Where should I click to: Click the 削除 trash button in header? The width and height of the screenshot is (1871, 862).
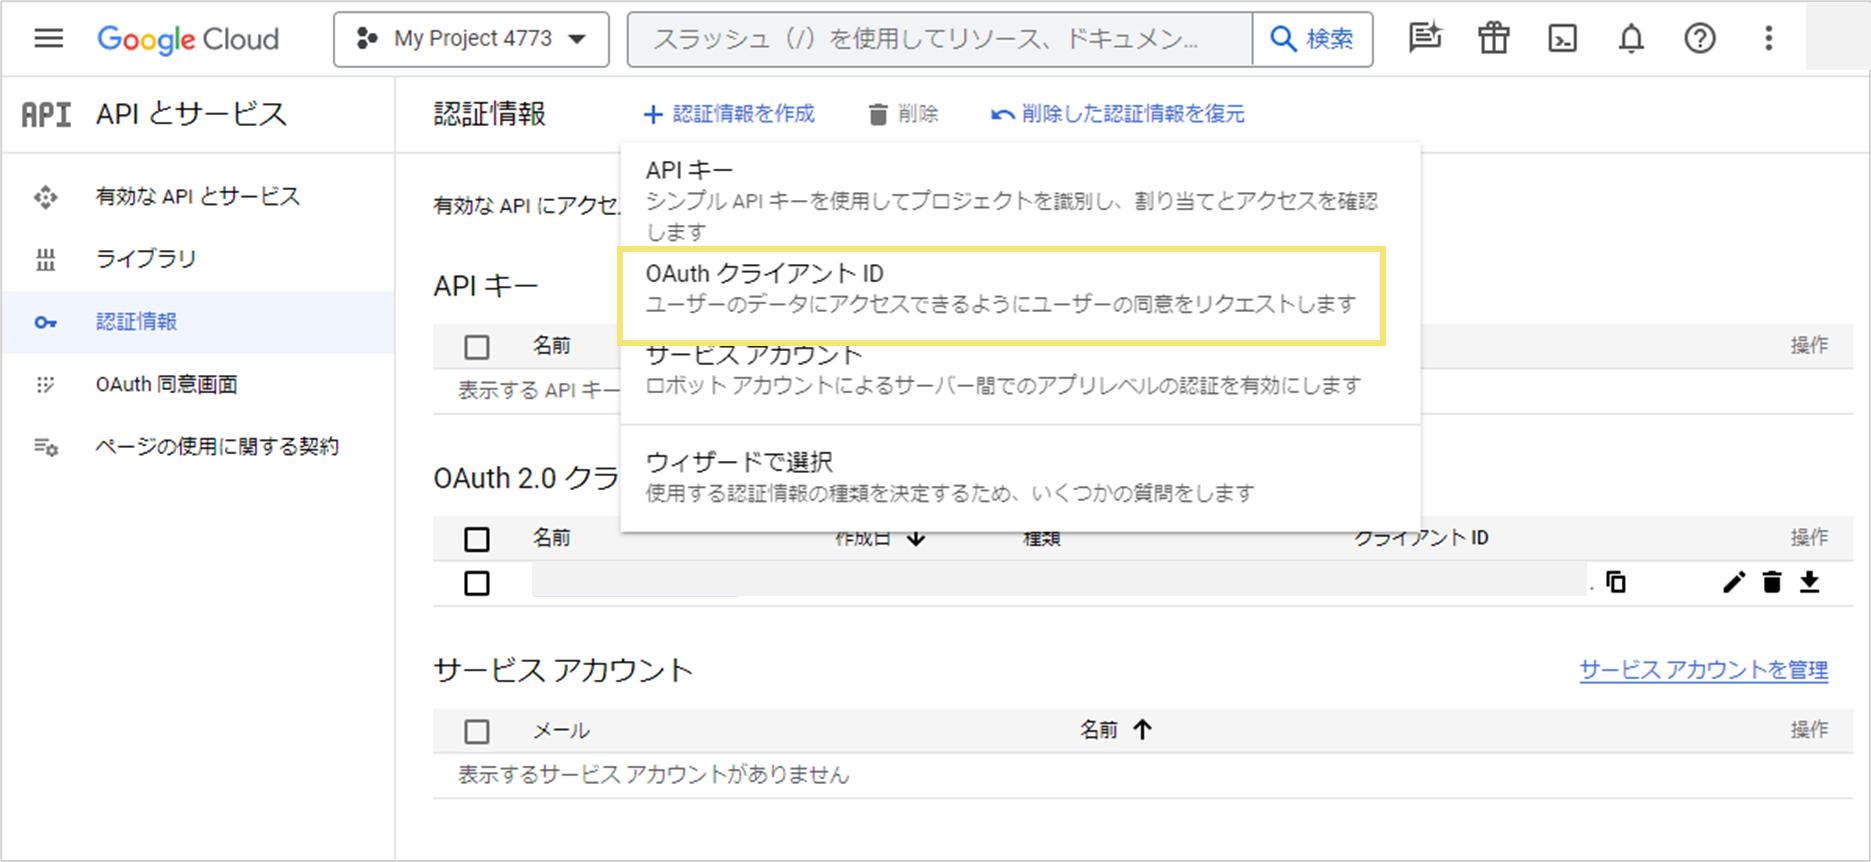pyautogui.click(x=904, y=114)
